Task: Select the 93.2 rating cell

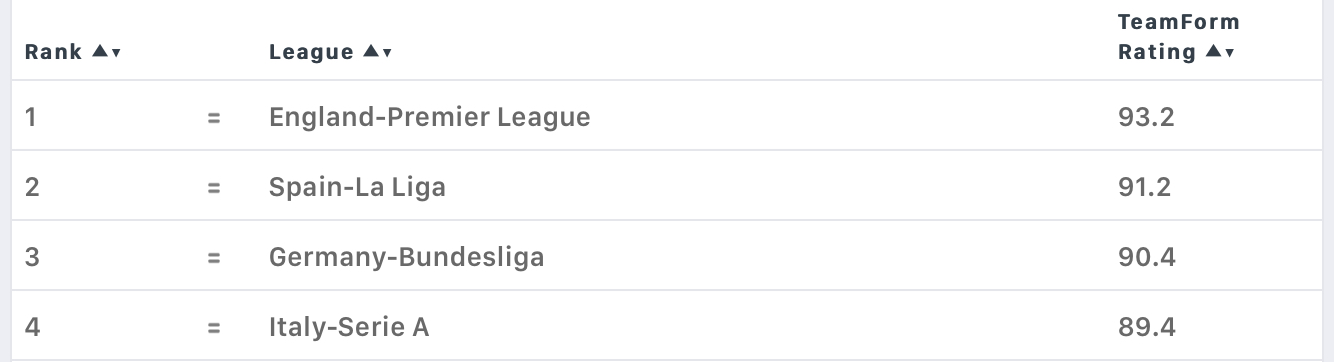Action: click(1146, 117)
